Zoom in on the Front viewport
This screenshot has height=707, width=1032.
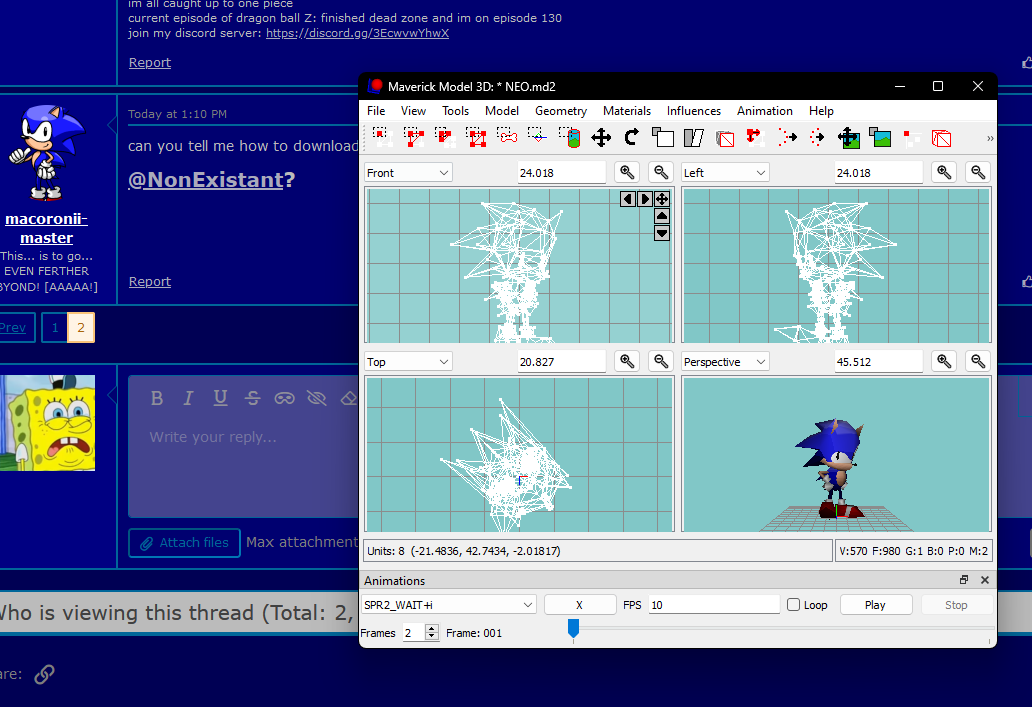tap(627, 172)
